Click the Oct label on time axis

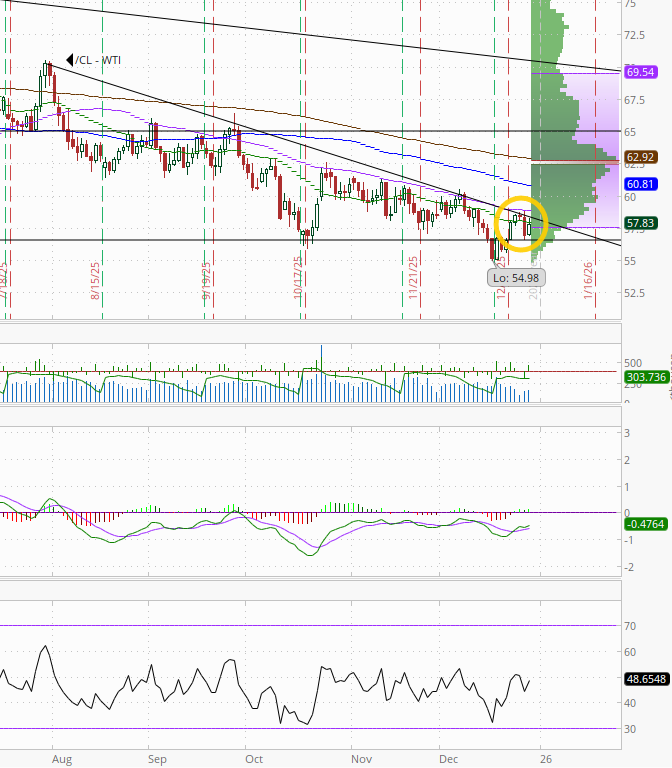pyautogui.click(x=254, y=759)
